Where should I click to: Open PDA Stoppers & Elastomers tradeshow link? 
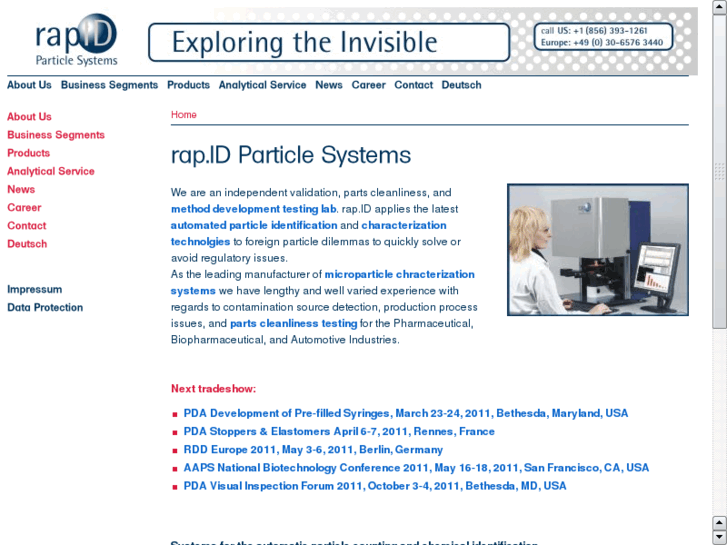339,431
